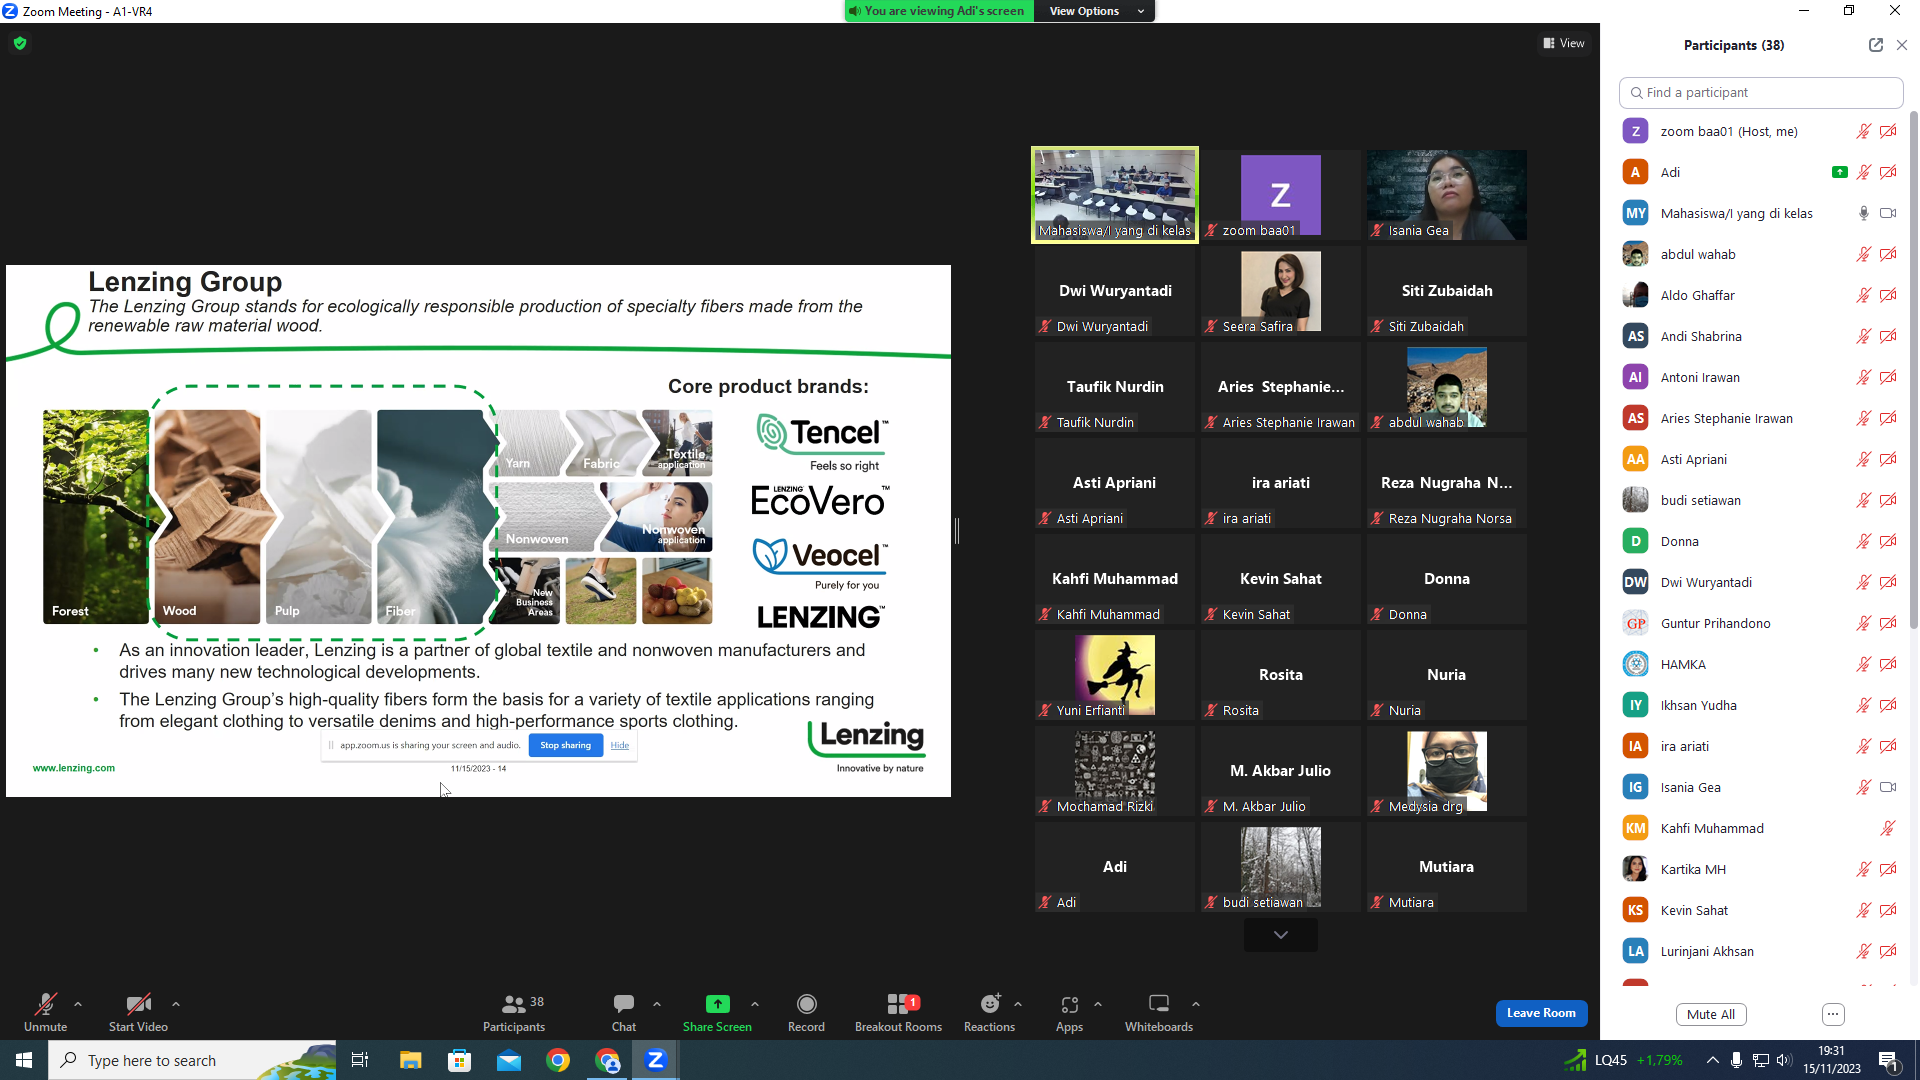This screenshot has height=1080, width=1920.
Task: Select Kartika MH in participant list
Action: [1760, 869]
